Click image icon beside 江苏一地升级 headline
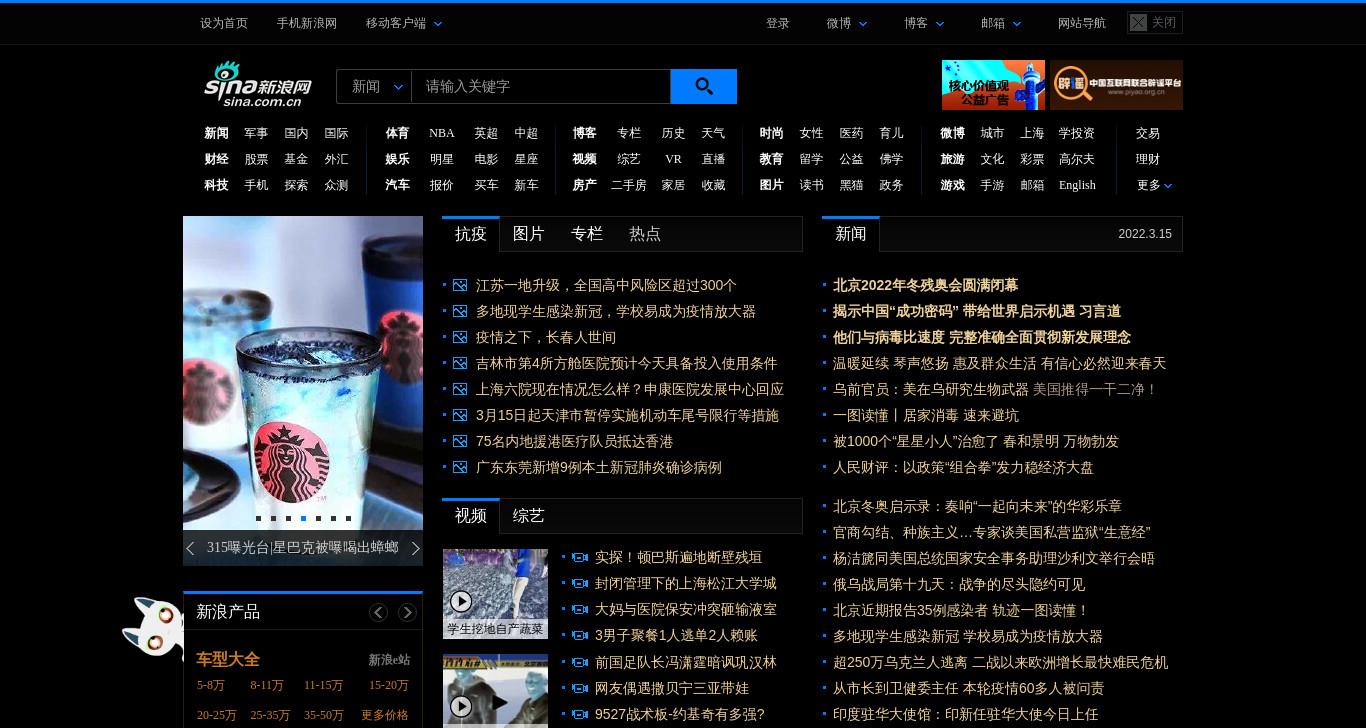The image size is (1366, 728). [460, 285]
